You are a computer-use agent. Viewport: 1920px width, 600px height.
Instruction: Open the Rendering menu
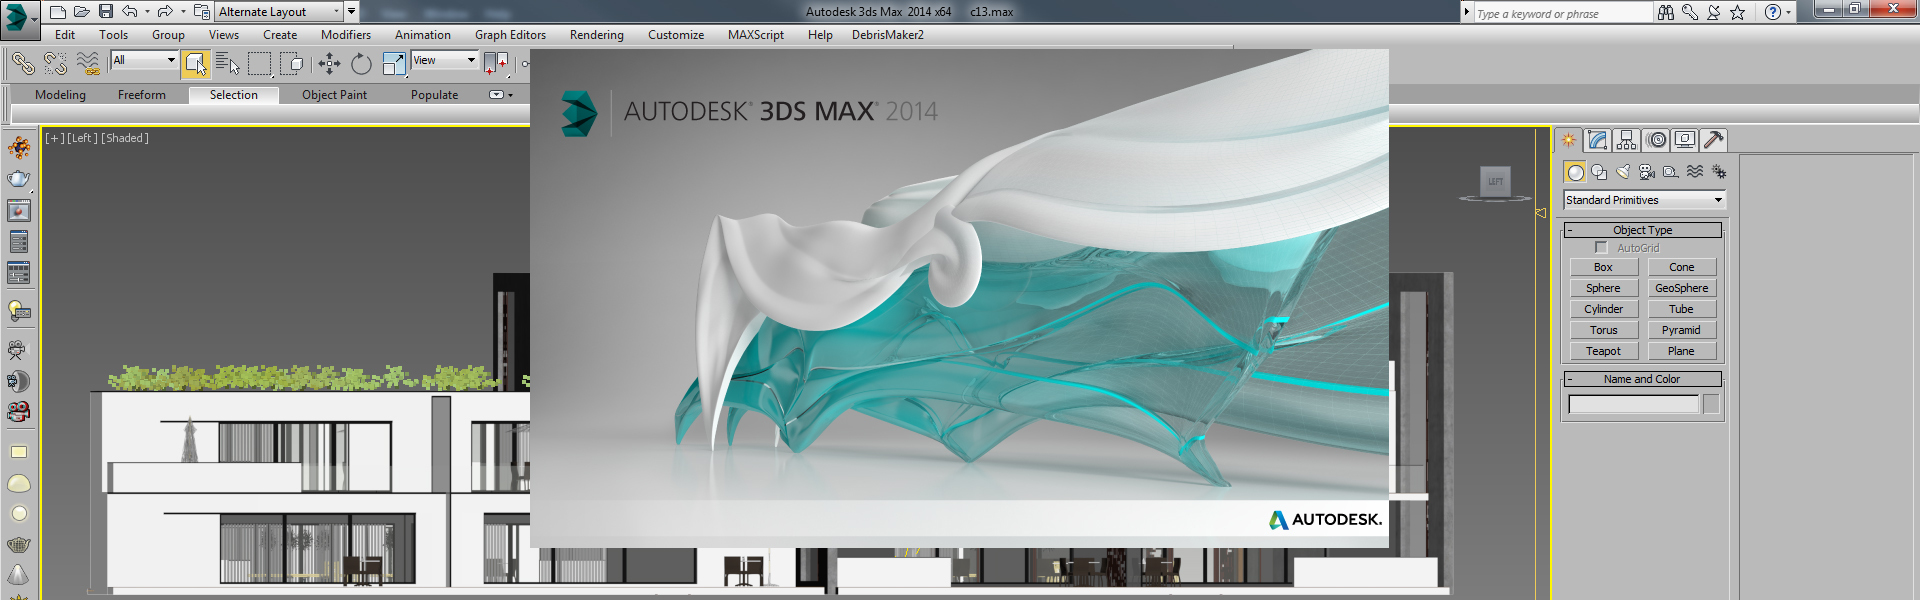point(597,35)
